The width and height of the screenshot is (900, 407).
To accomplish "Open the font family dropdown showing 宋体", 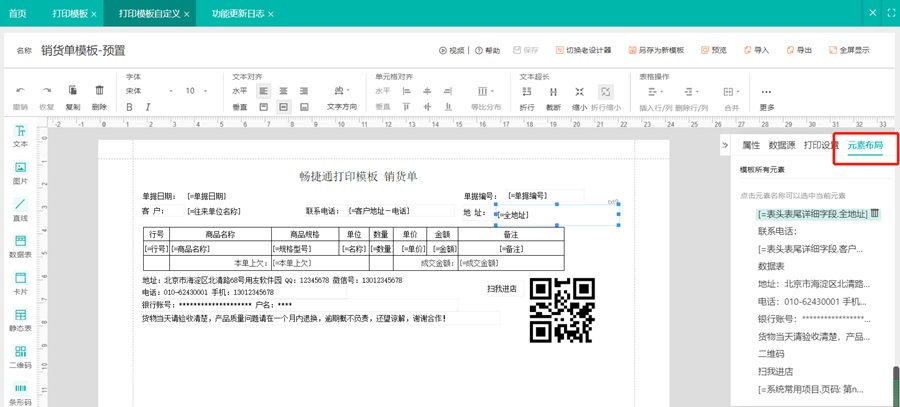I will pyautogui.click(x=149, y=91).
